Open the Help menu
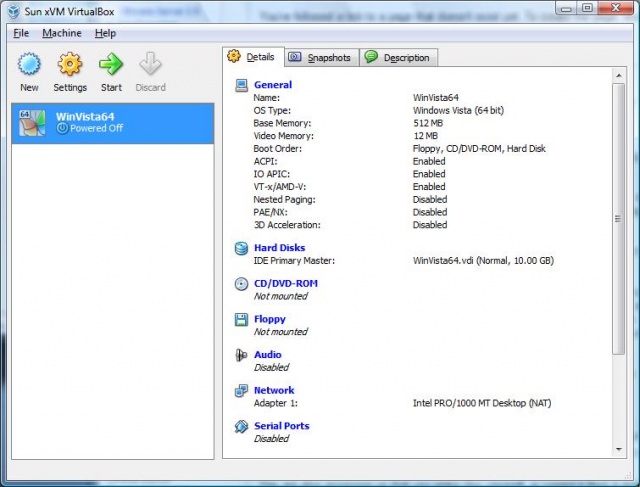 coord(105,33)
